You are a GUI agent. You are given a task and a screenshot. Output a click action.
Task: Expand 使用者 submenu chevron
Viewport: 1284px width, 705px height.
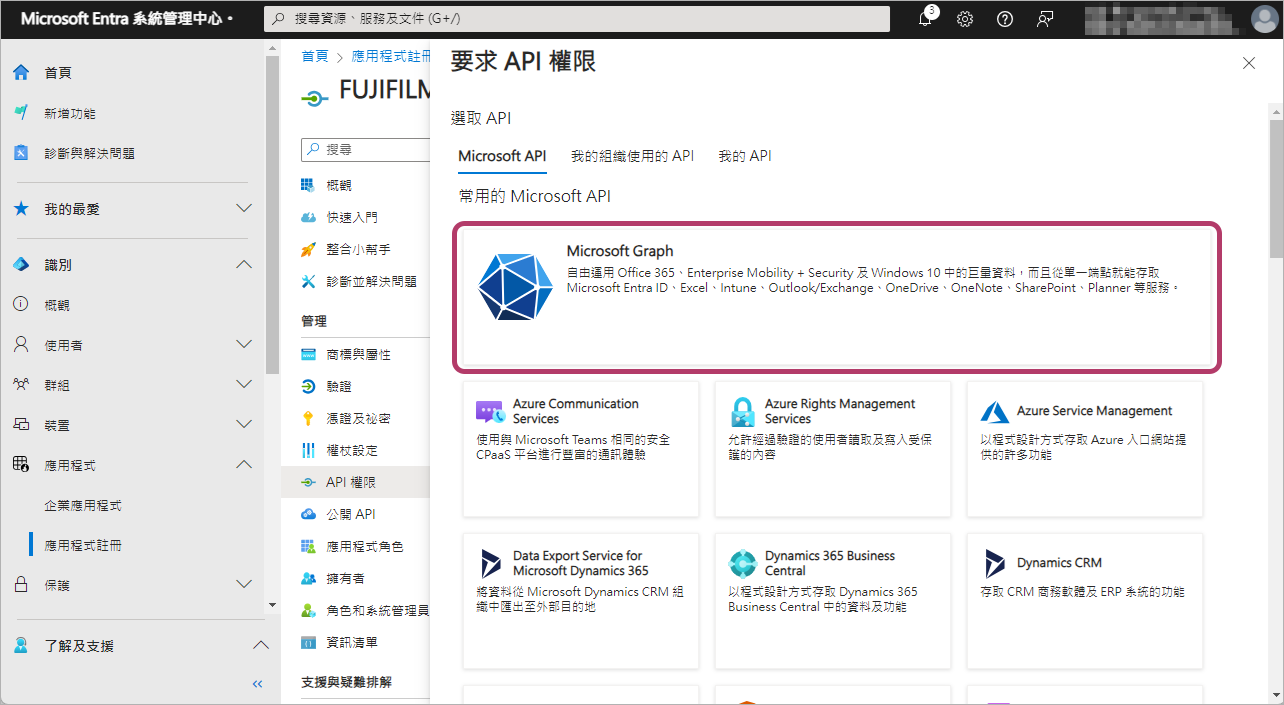click(244, 345)
